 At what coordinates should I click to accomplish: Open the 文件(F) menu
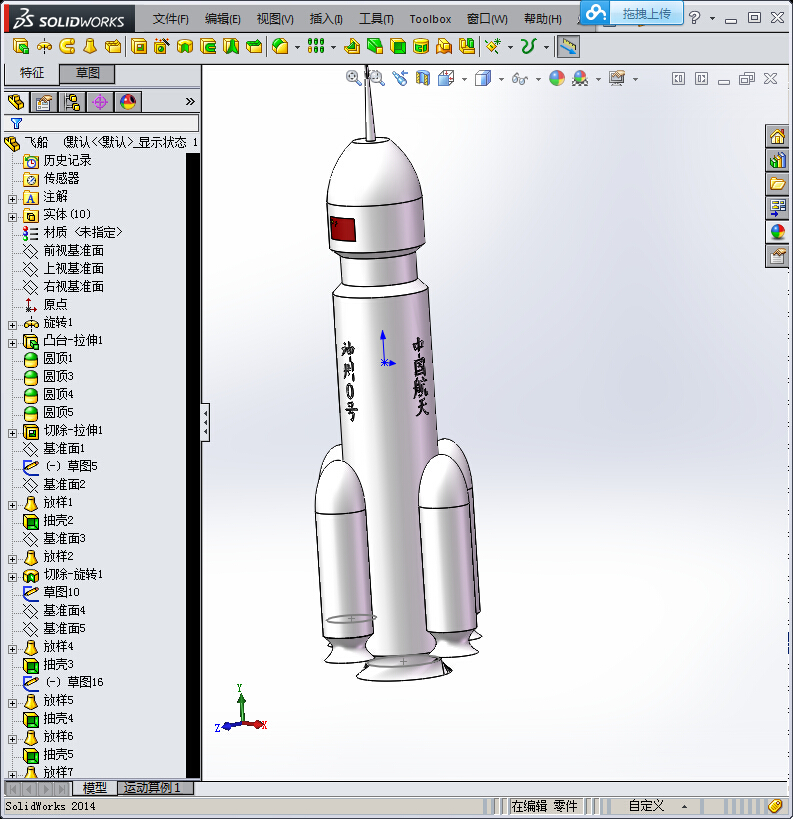point(170,19)
